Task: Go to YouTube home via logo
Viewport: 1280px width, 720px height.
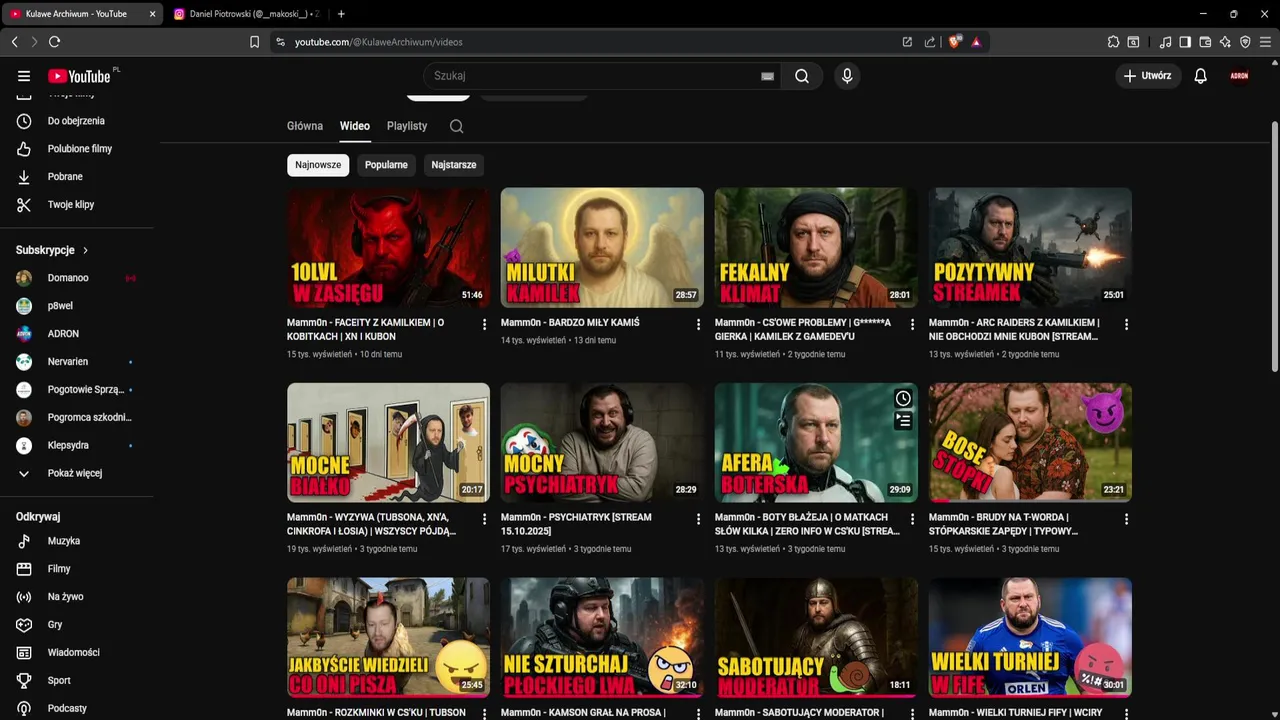Action: click(80, 76)
